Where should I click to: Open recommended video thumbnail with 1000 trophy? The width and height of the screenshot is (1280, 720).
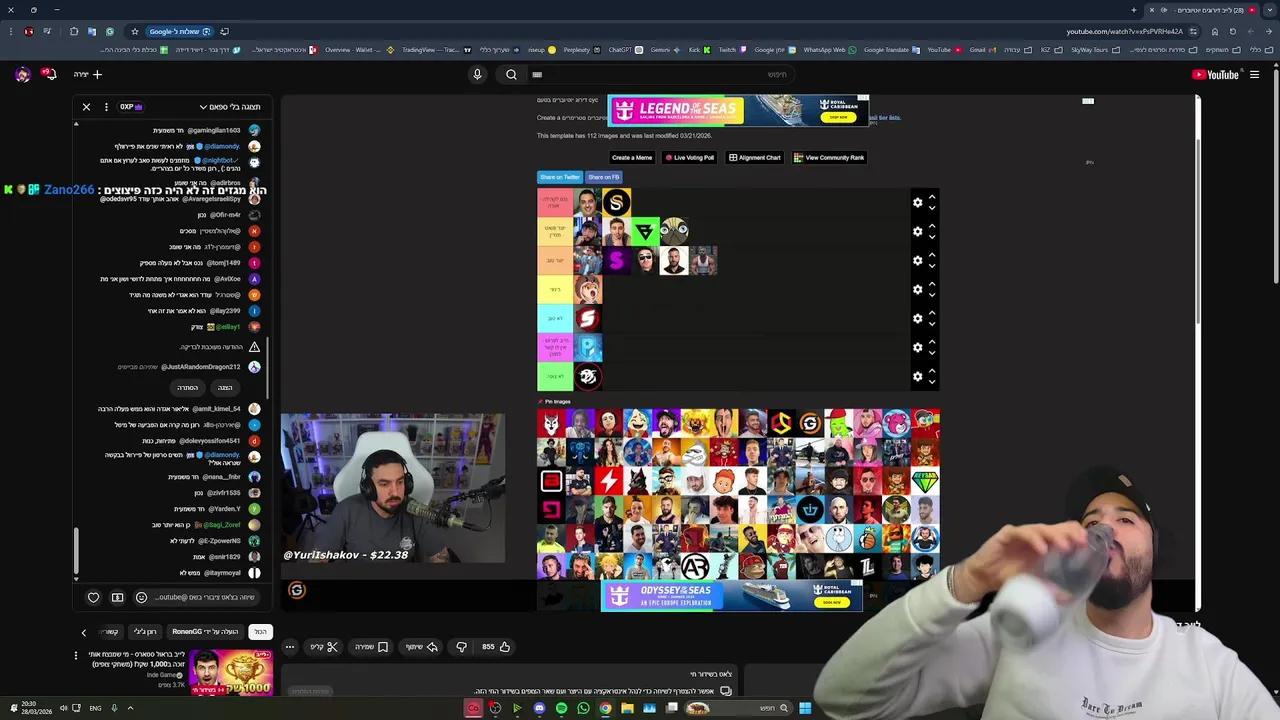pos(231,673)
